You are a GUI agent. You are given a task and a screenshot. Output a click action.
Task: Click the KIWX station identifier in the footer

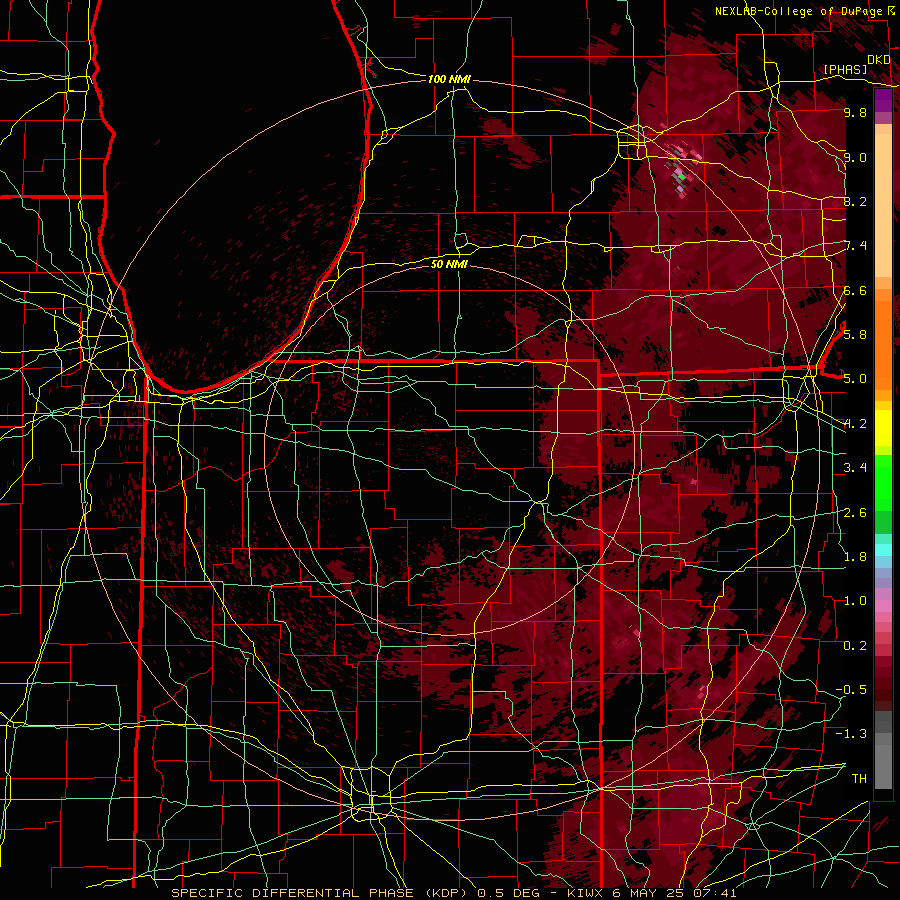(585, 893)
